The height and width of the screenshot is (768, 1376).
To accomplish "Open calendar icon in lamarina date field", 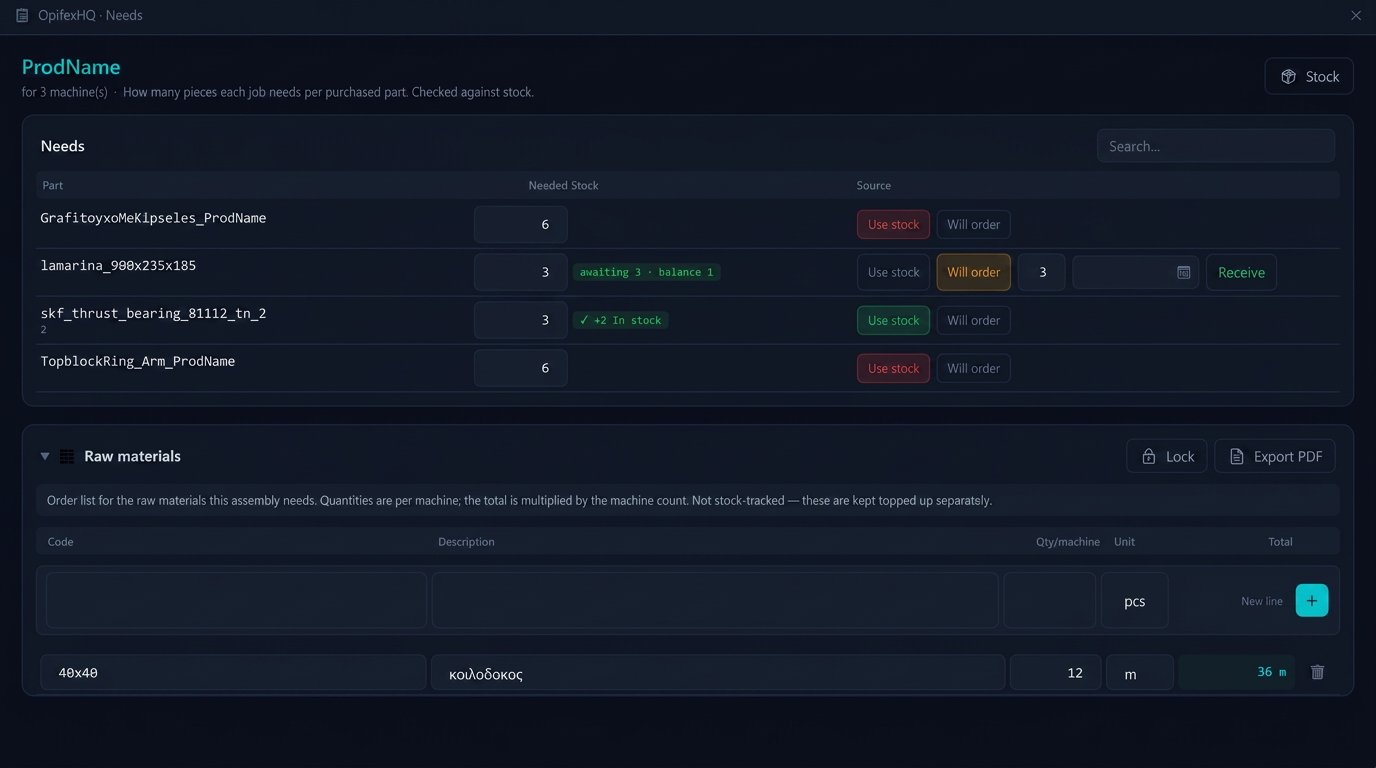I will (x=1184, y=272).
